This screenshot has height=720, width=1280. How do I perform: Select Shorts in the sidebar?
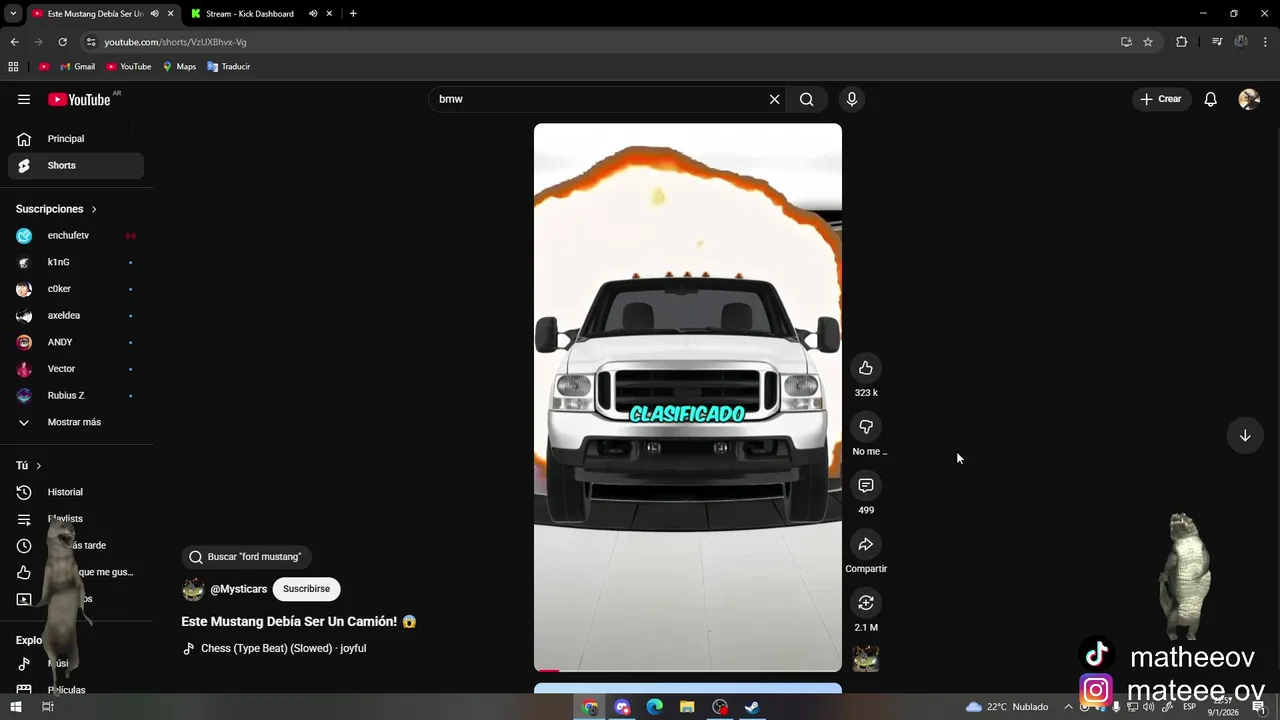point(76,165)
